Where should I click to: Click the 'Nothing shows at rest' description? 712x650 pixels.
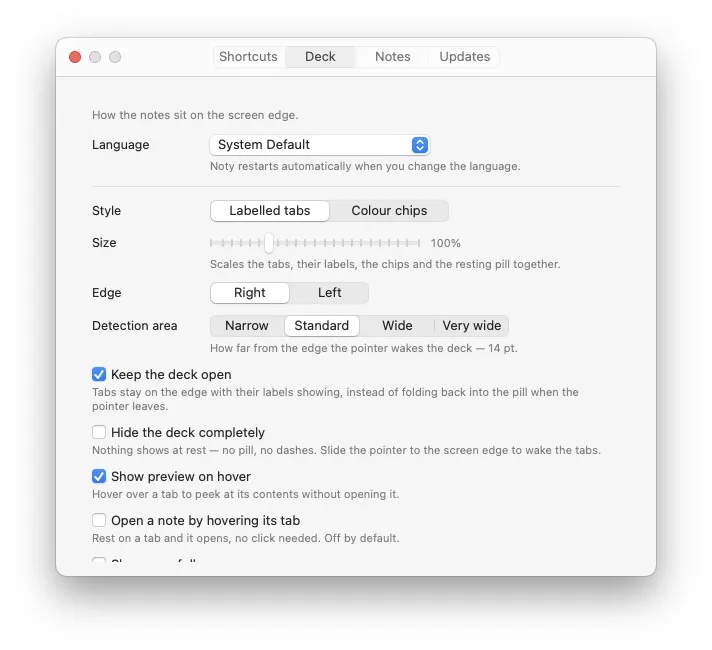point(346,450)
